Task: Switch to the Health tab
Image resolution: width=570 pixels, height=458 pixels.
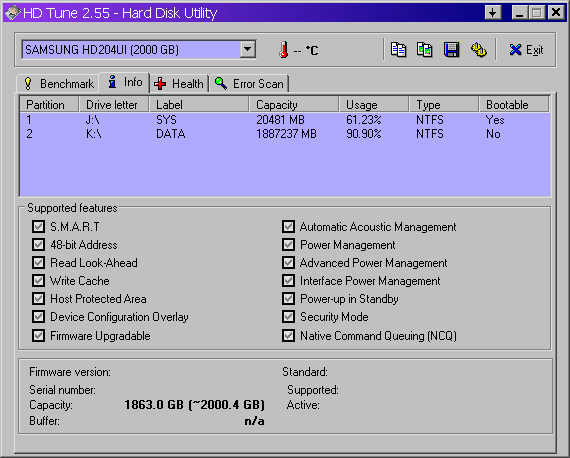Action: coord(179,84)
